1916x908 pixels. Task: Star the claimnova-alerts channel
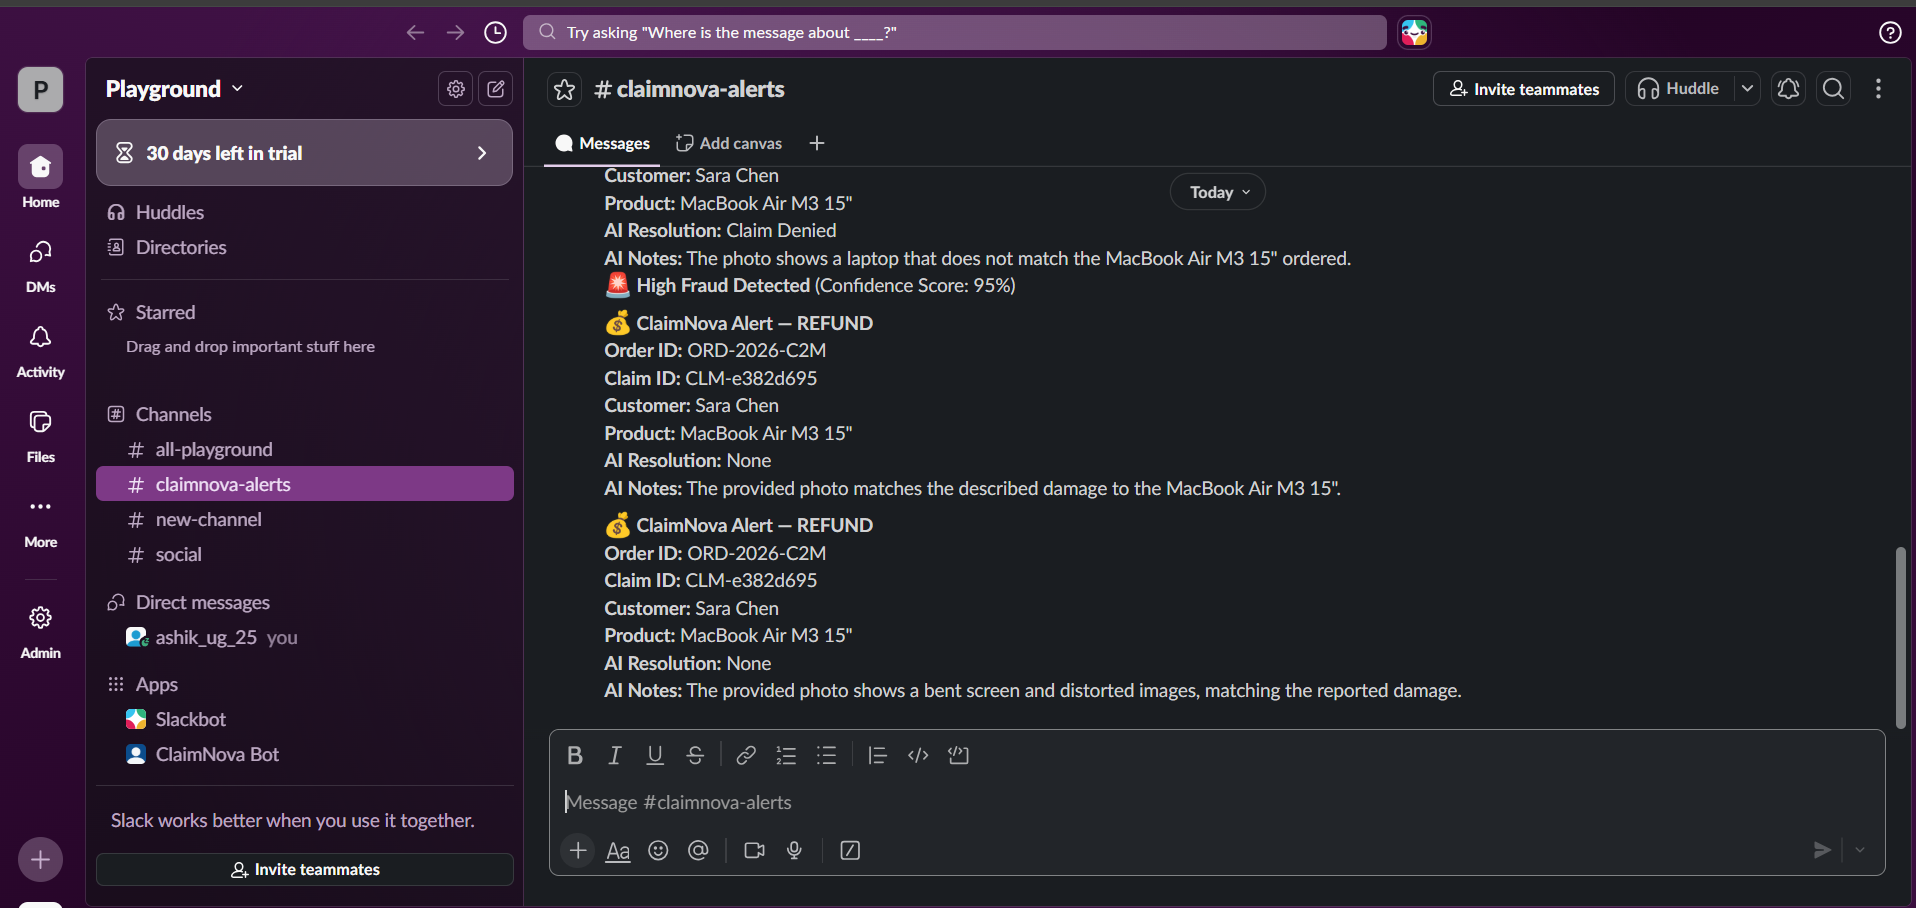(565, 90)
